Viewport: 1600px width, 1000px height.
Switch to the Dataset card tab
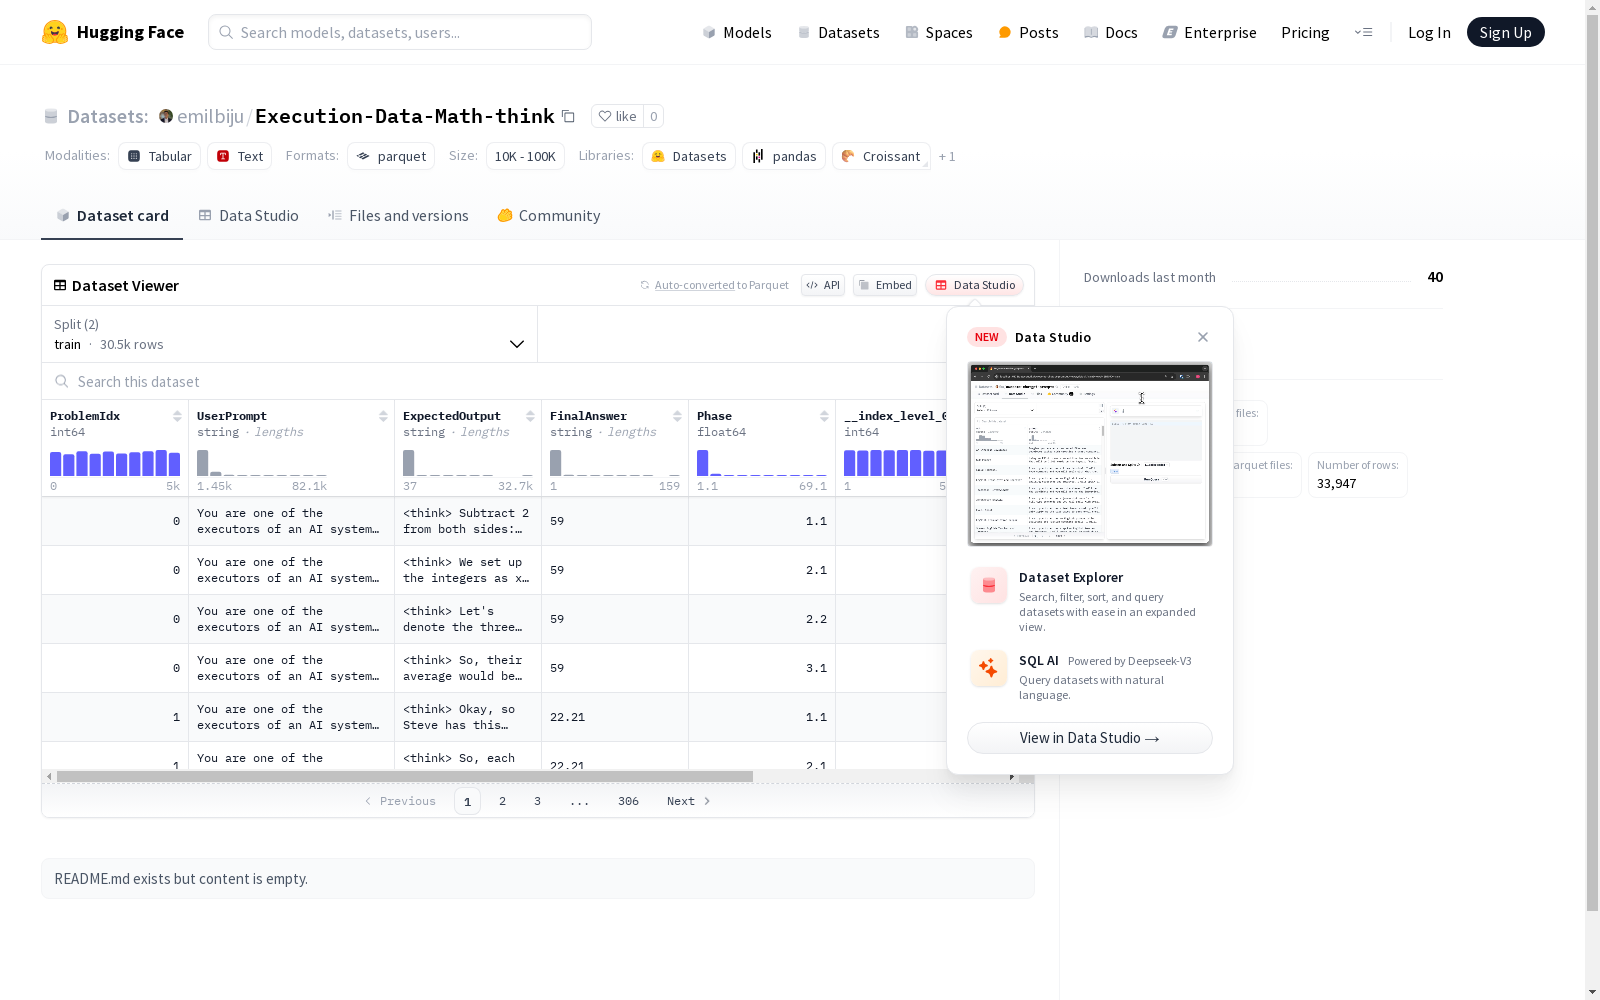112,216
